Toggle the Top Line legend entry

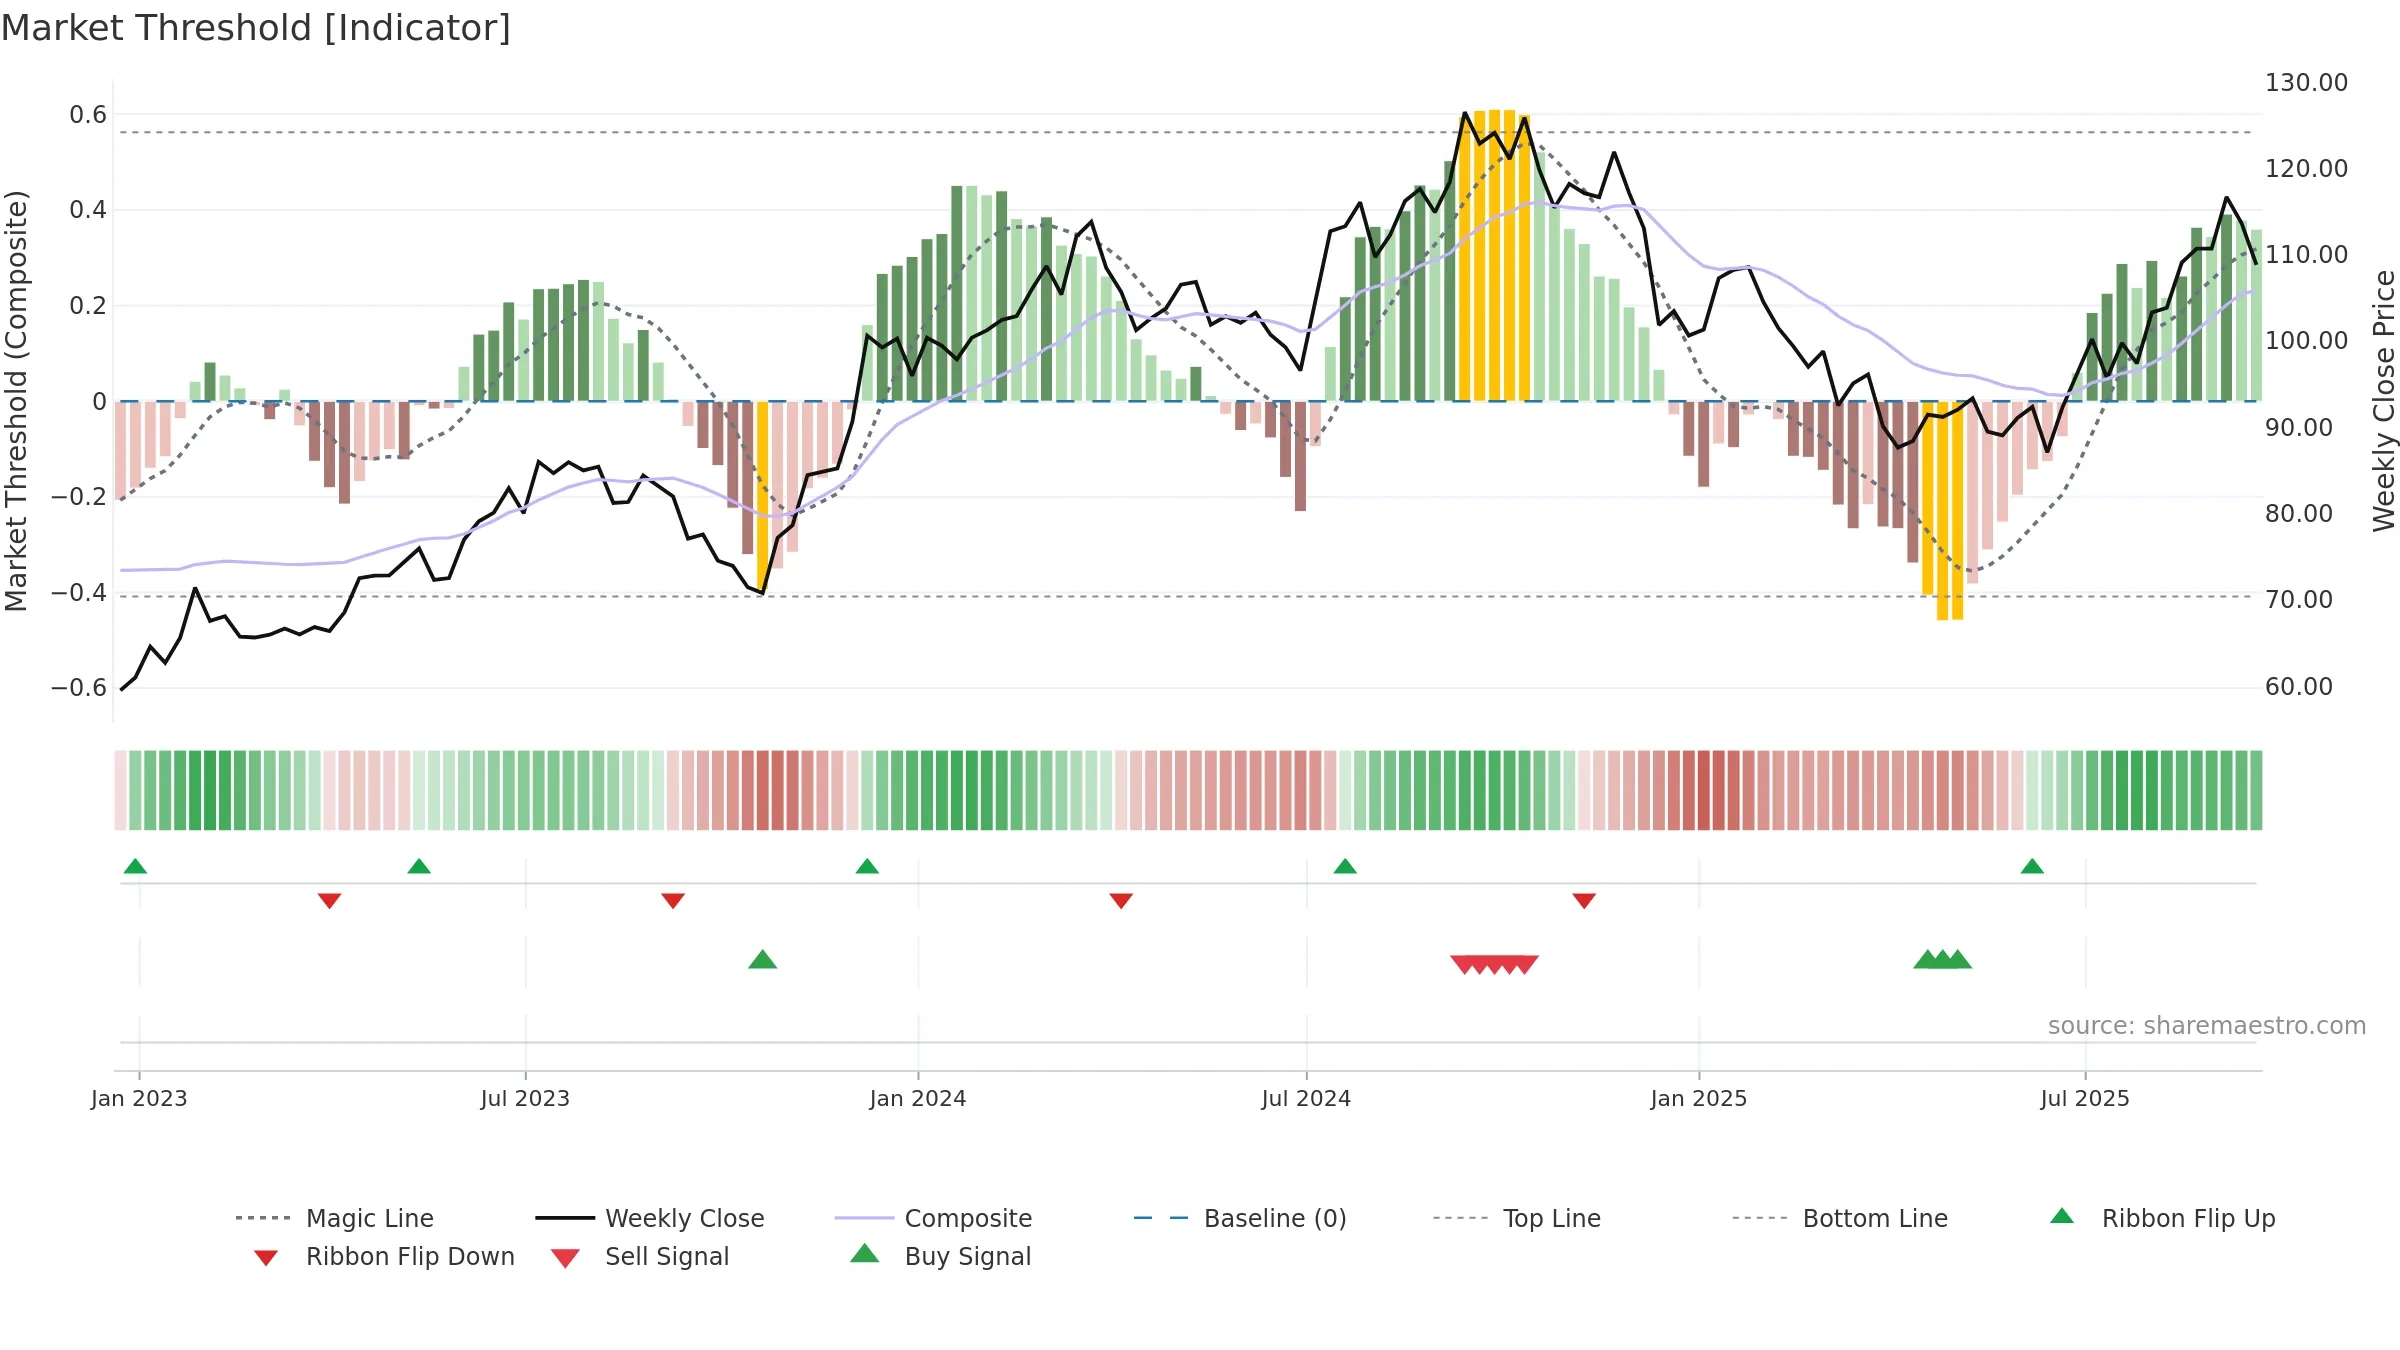pyautogui.click(x=1516, y=1218)
